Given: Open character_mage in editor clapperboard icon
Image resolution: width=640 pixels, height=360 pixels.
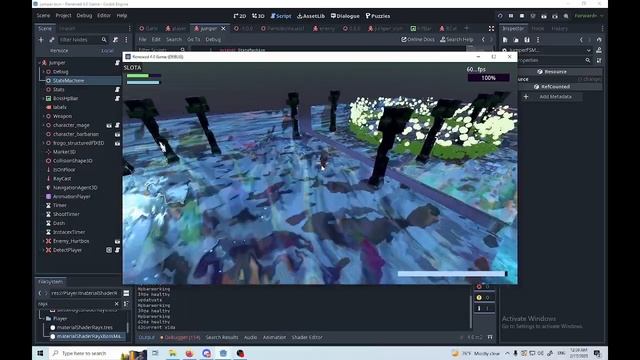Looking at the screenshot, I should (109, 125).
